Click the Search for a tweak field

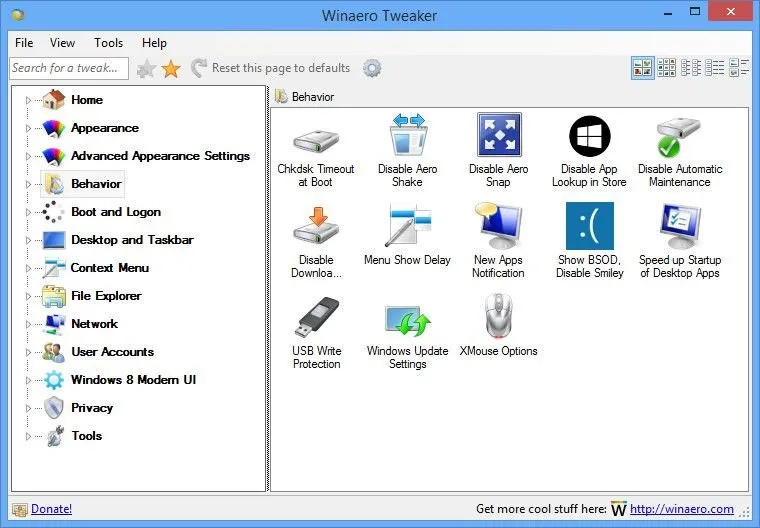[68, 68]
